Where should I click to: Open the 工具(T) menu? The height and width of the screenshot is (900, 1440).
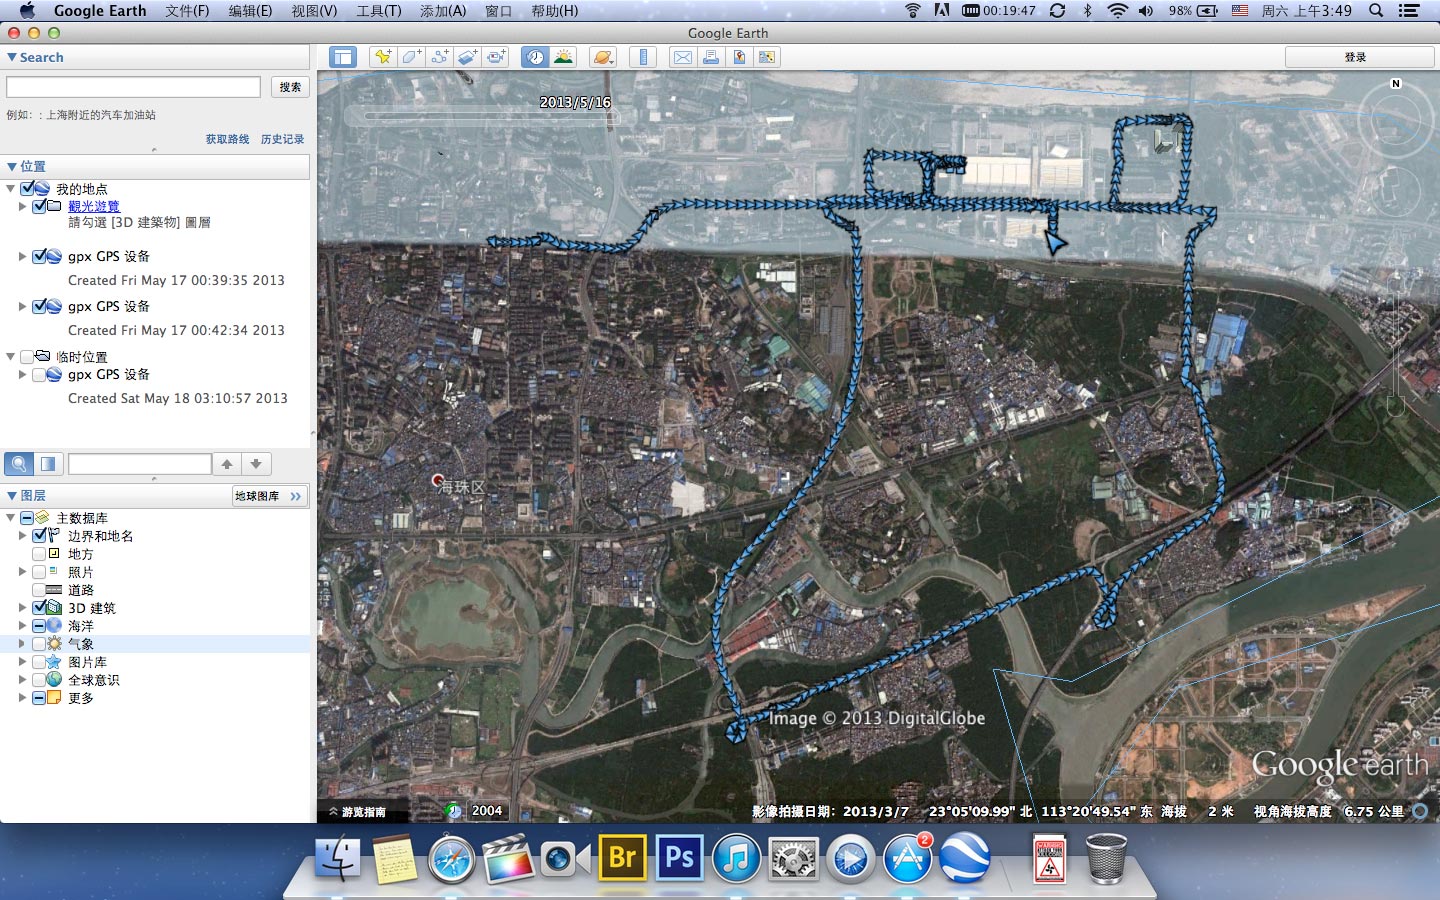(x=379, y=11)
